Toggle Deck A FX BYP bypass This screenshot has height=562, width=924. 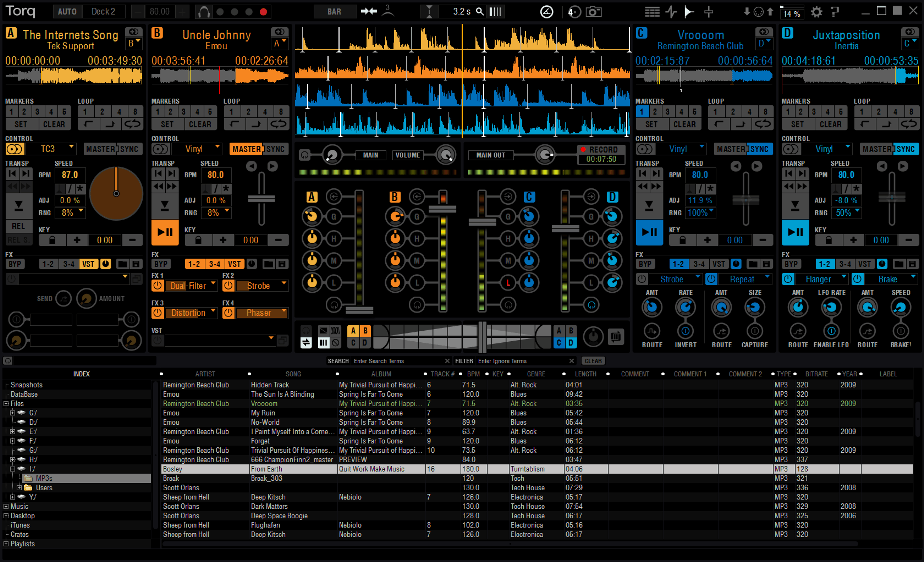click(x=14, y=264)
